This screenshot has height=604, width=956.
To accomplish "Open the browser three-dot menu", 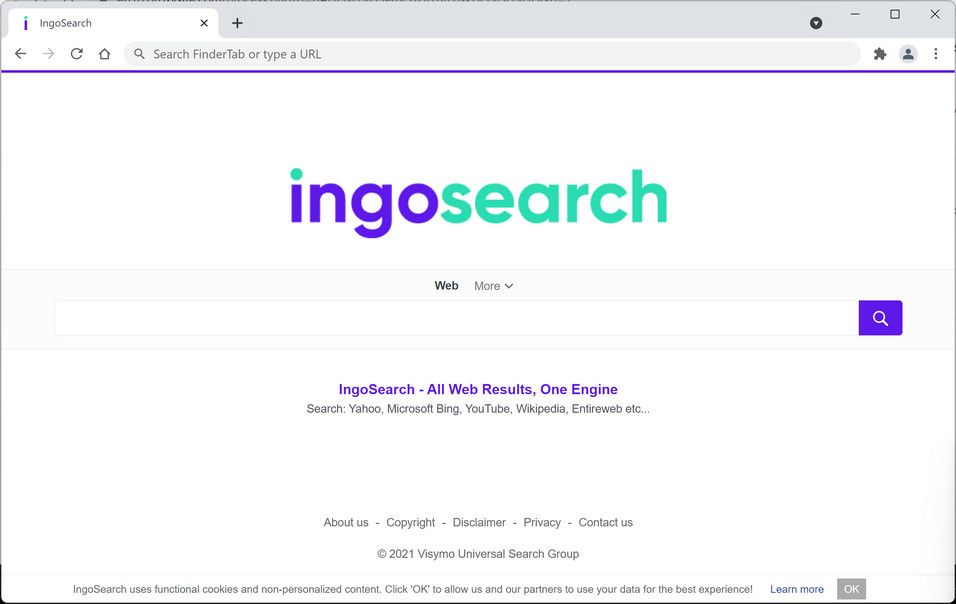I will 936,54.
